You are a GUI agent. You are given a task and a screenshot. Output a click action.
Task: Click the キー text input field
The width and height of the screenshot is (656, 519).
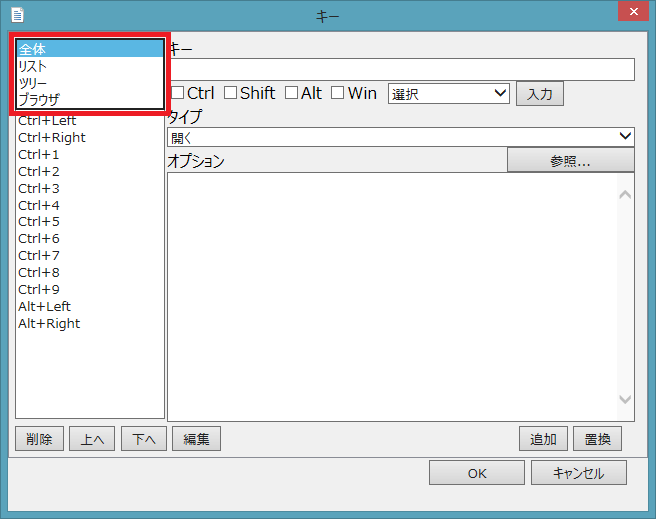[401, 69]
